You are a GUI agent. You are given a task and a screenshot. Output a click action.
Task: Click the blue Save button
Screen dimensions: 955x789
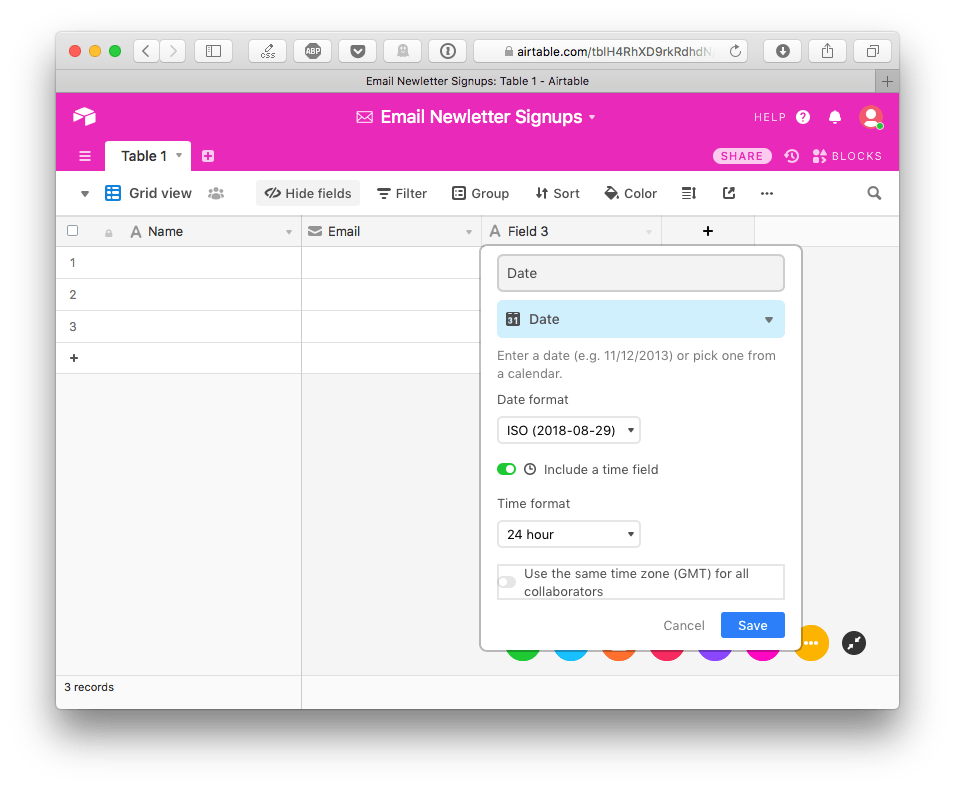[x=753, y=625]
